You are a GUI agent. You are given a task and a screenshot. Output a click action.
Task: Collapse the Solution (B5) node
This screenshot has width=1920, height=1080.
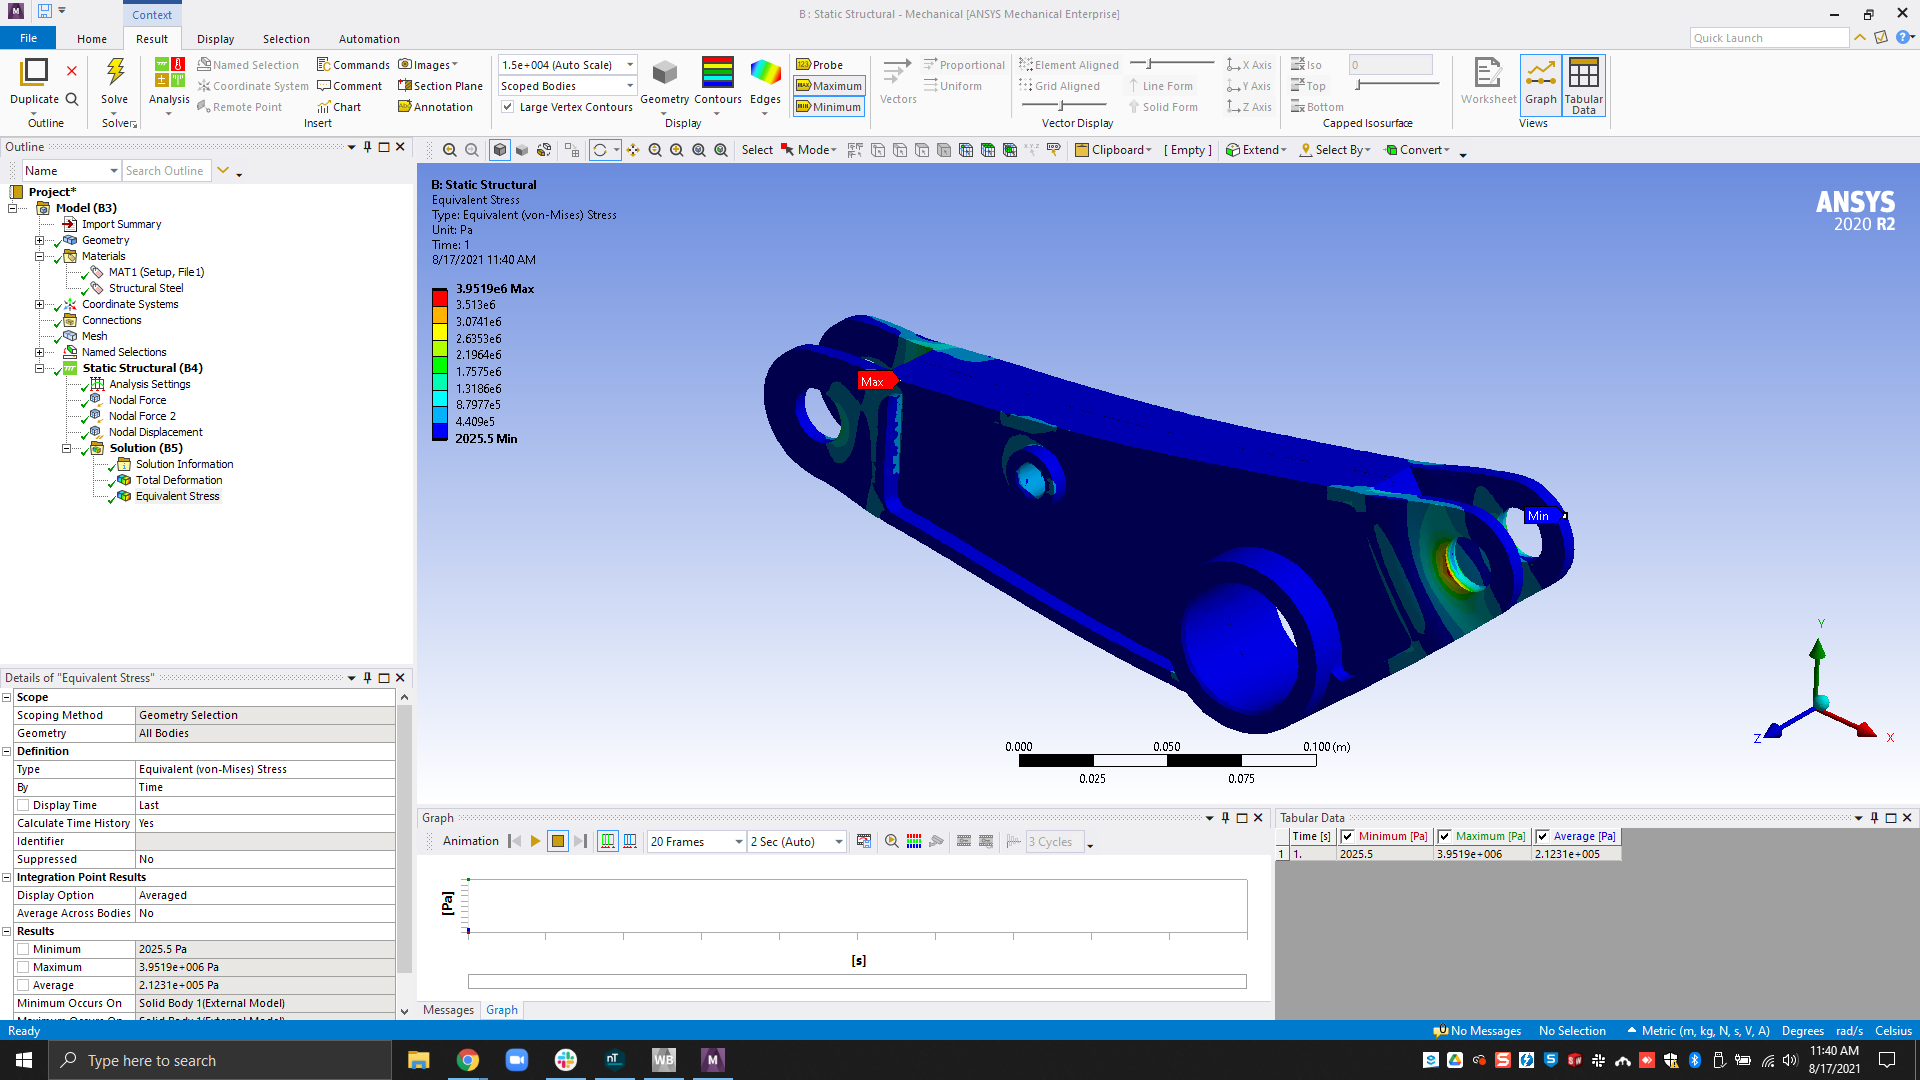pyautogui.click(x=66, y=448)
